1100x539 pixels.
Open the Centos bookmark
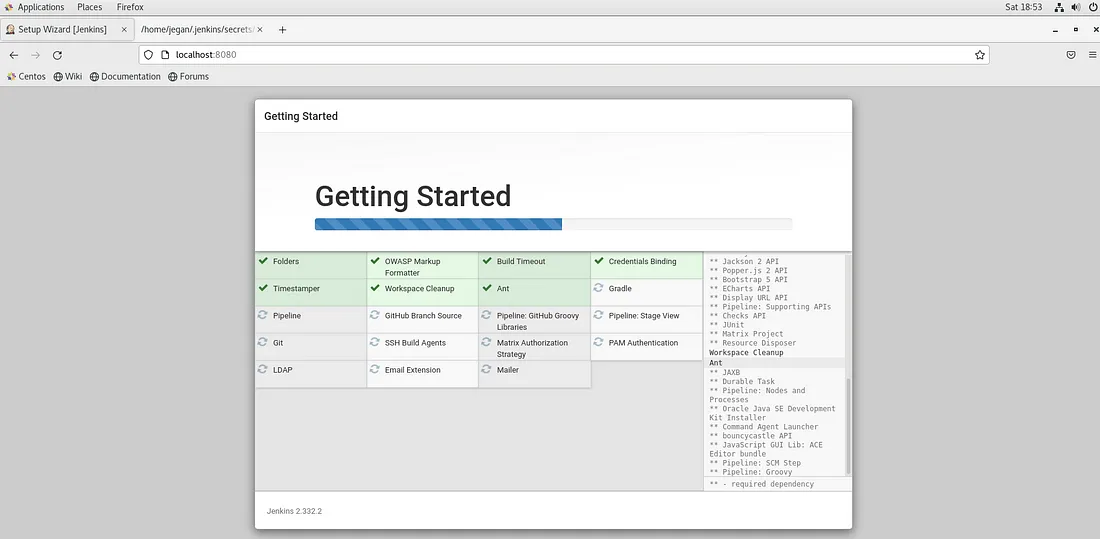coord(26,76)
